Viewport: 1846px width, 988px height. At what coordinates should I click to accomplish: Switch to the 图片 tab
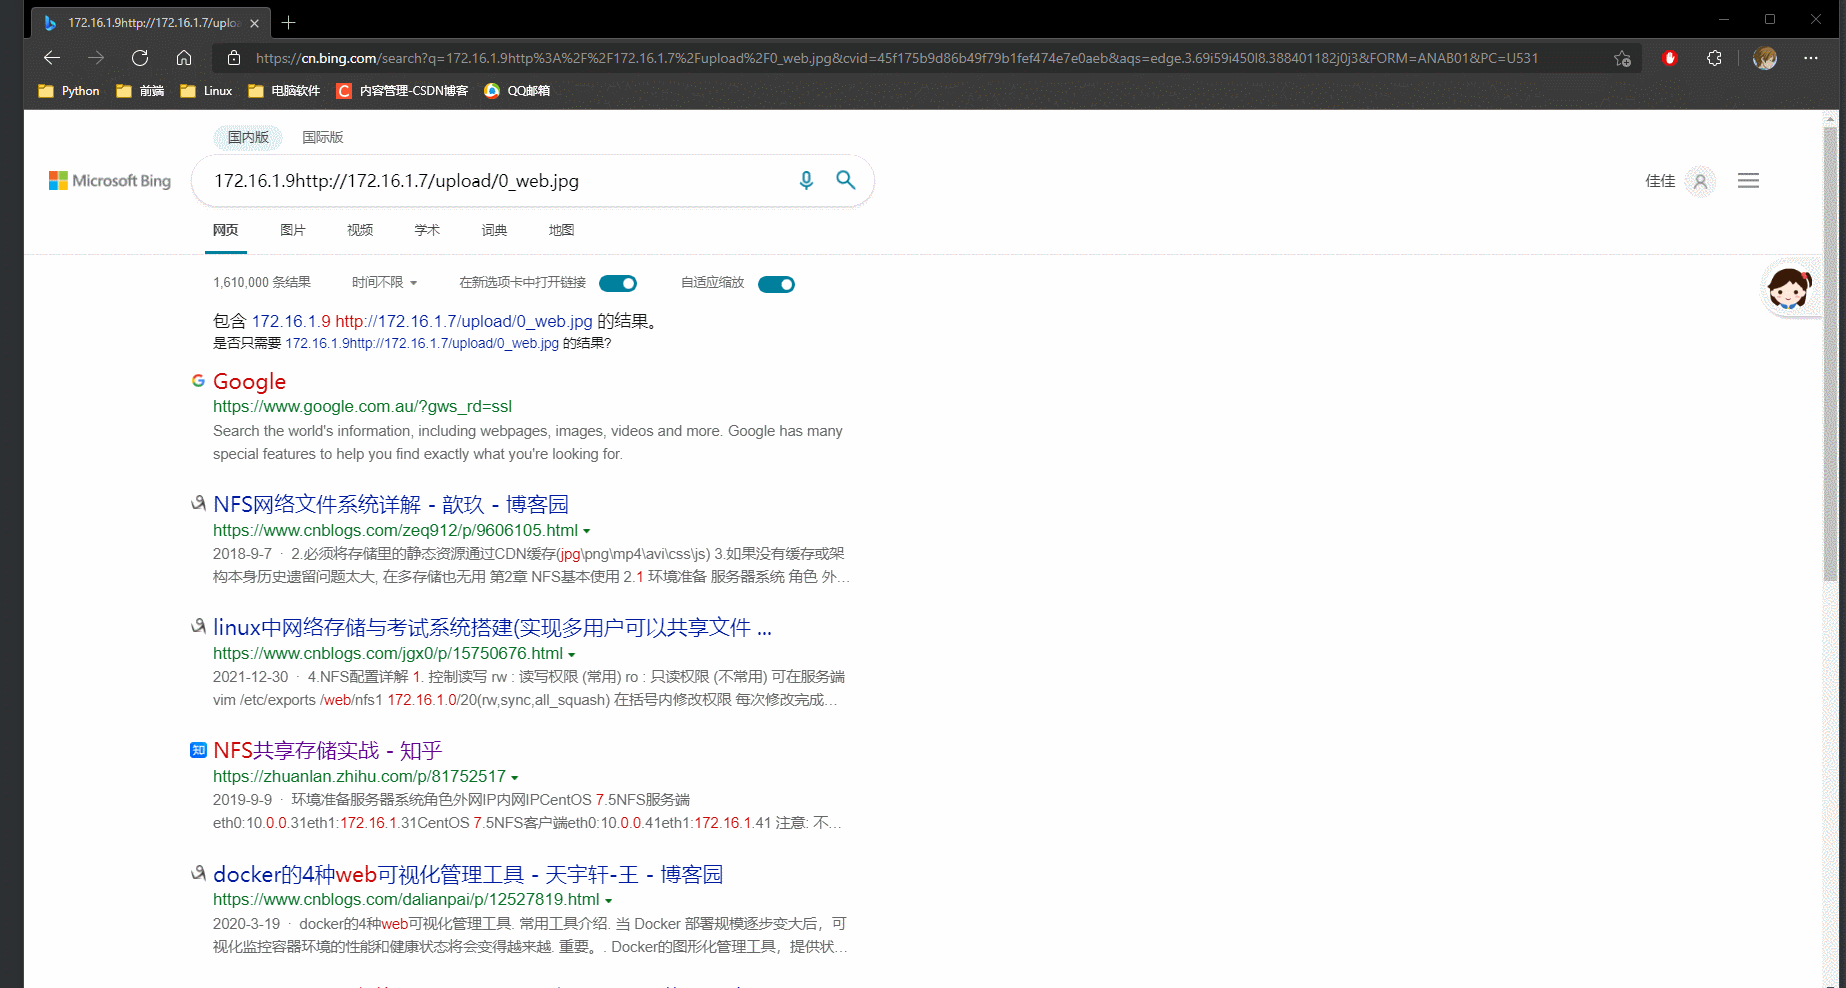(x=293, y=230)
